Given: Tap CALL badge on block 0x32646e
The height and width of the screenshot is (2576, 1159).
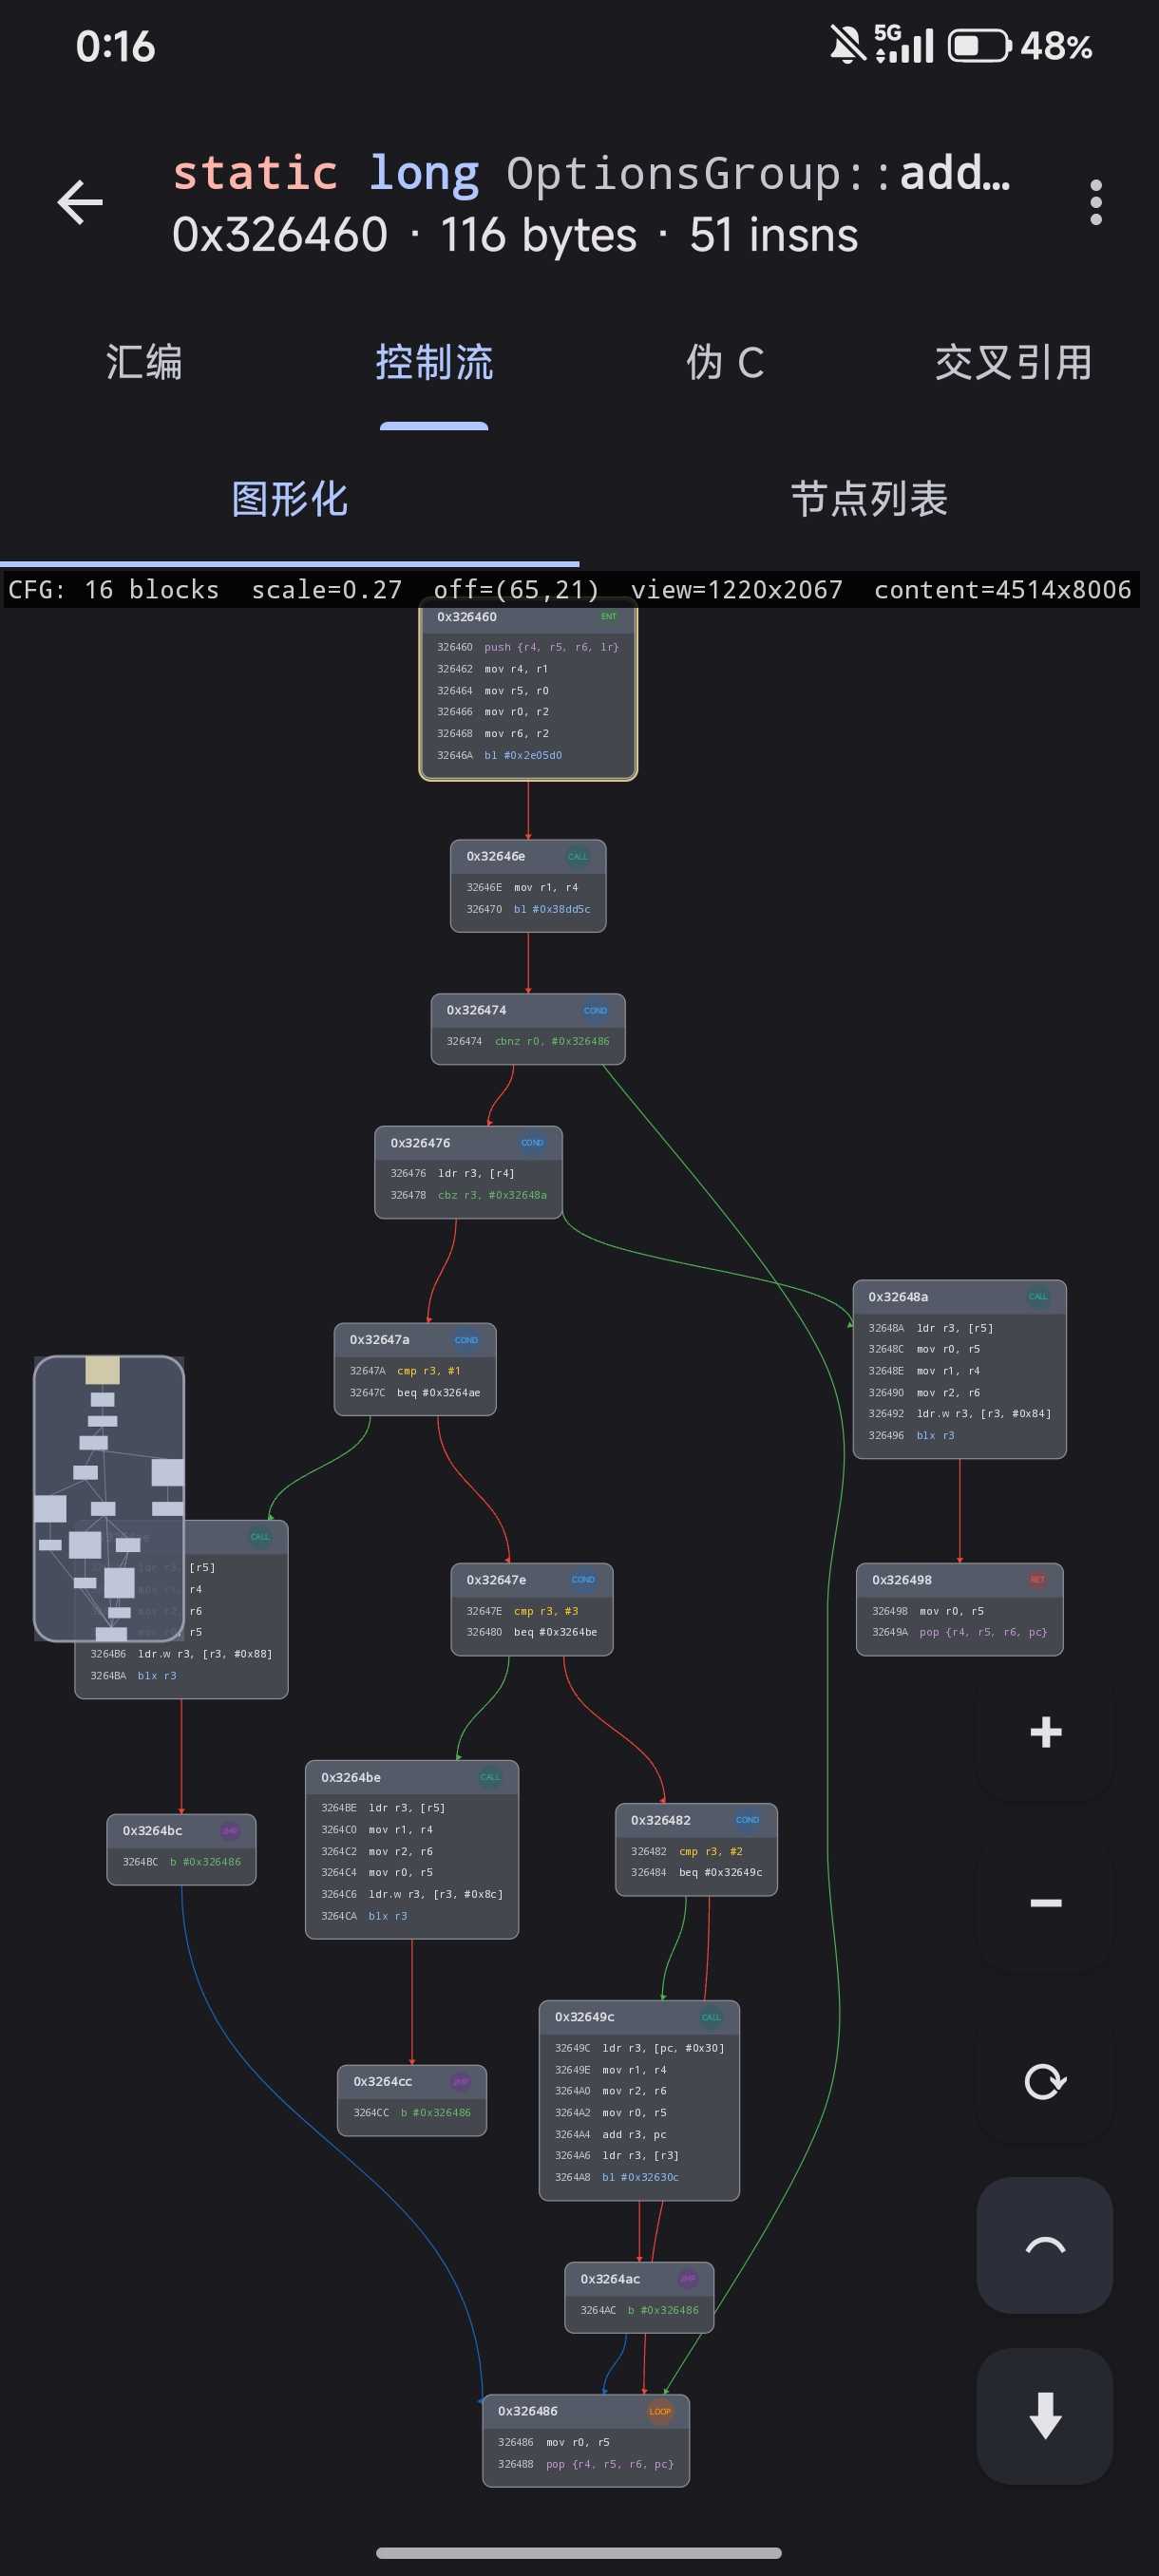Looking at the screenshot, I should click(578, 856).
